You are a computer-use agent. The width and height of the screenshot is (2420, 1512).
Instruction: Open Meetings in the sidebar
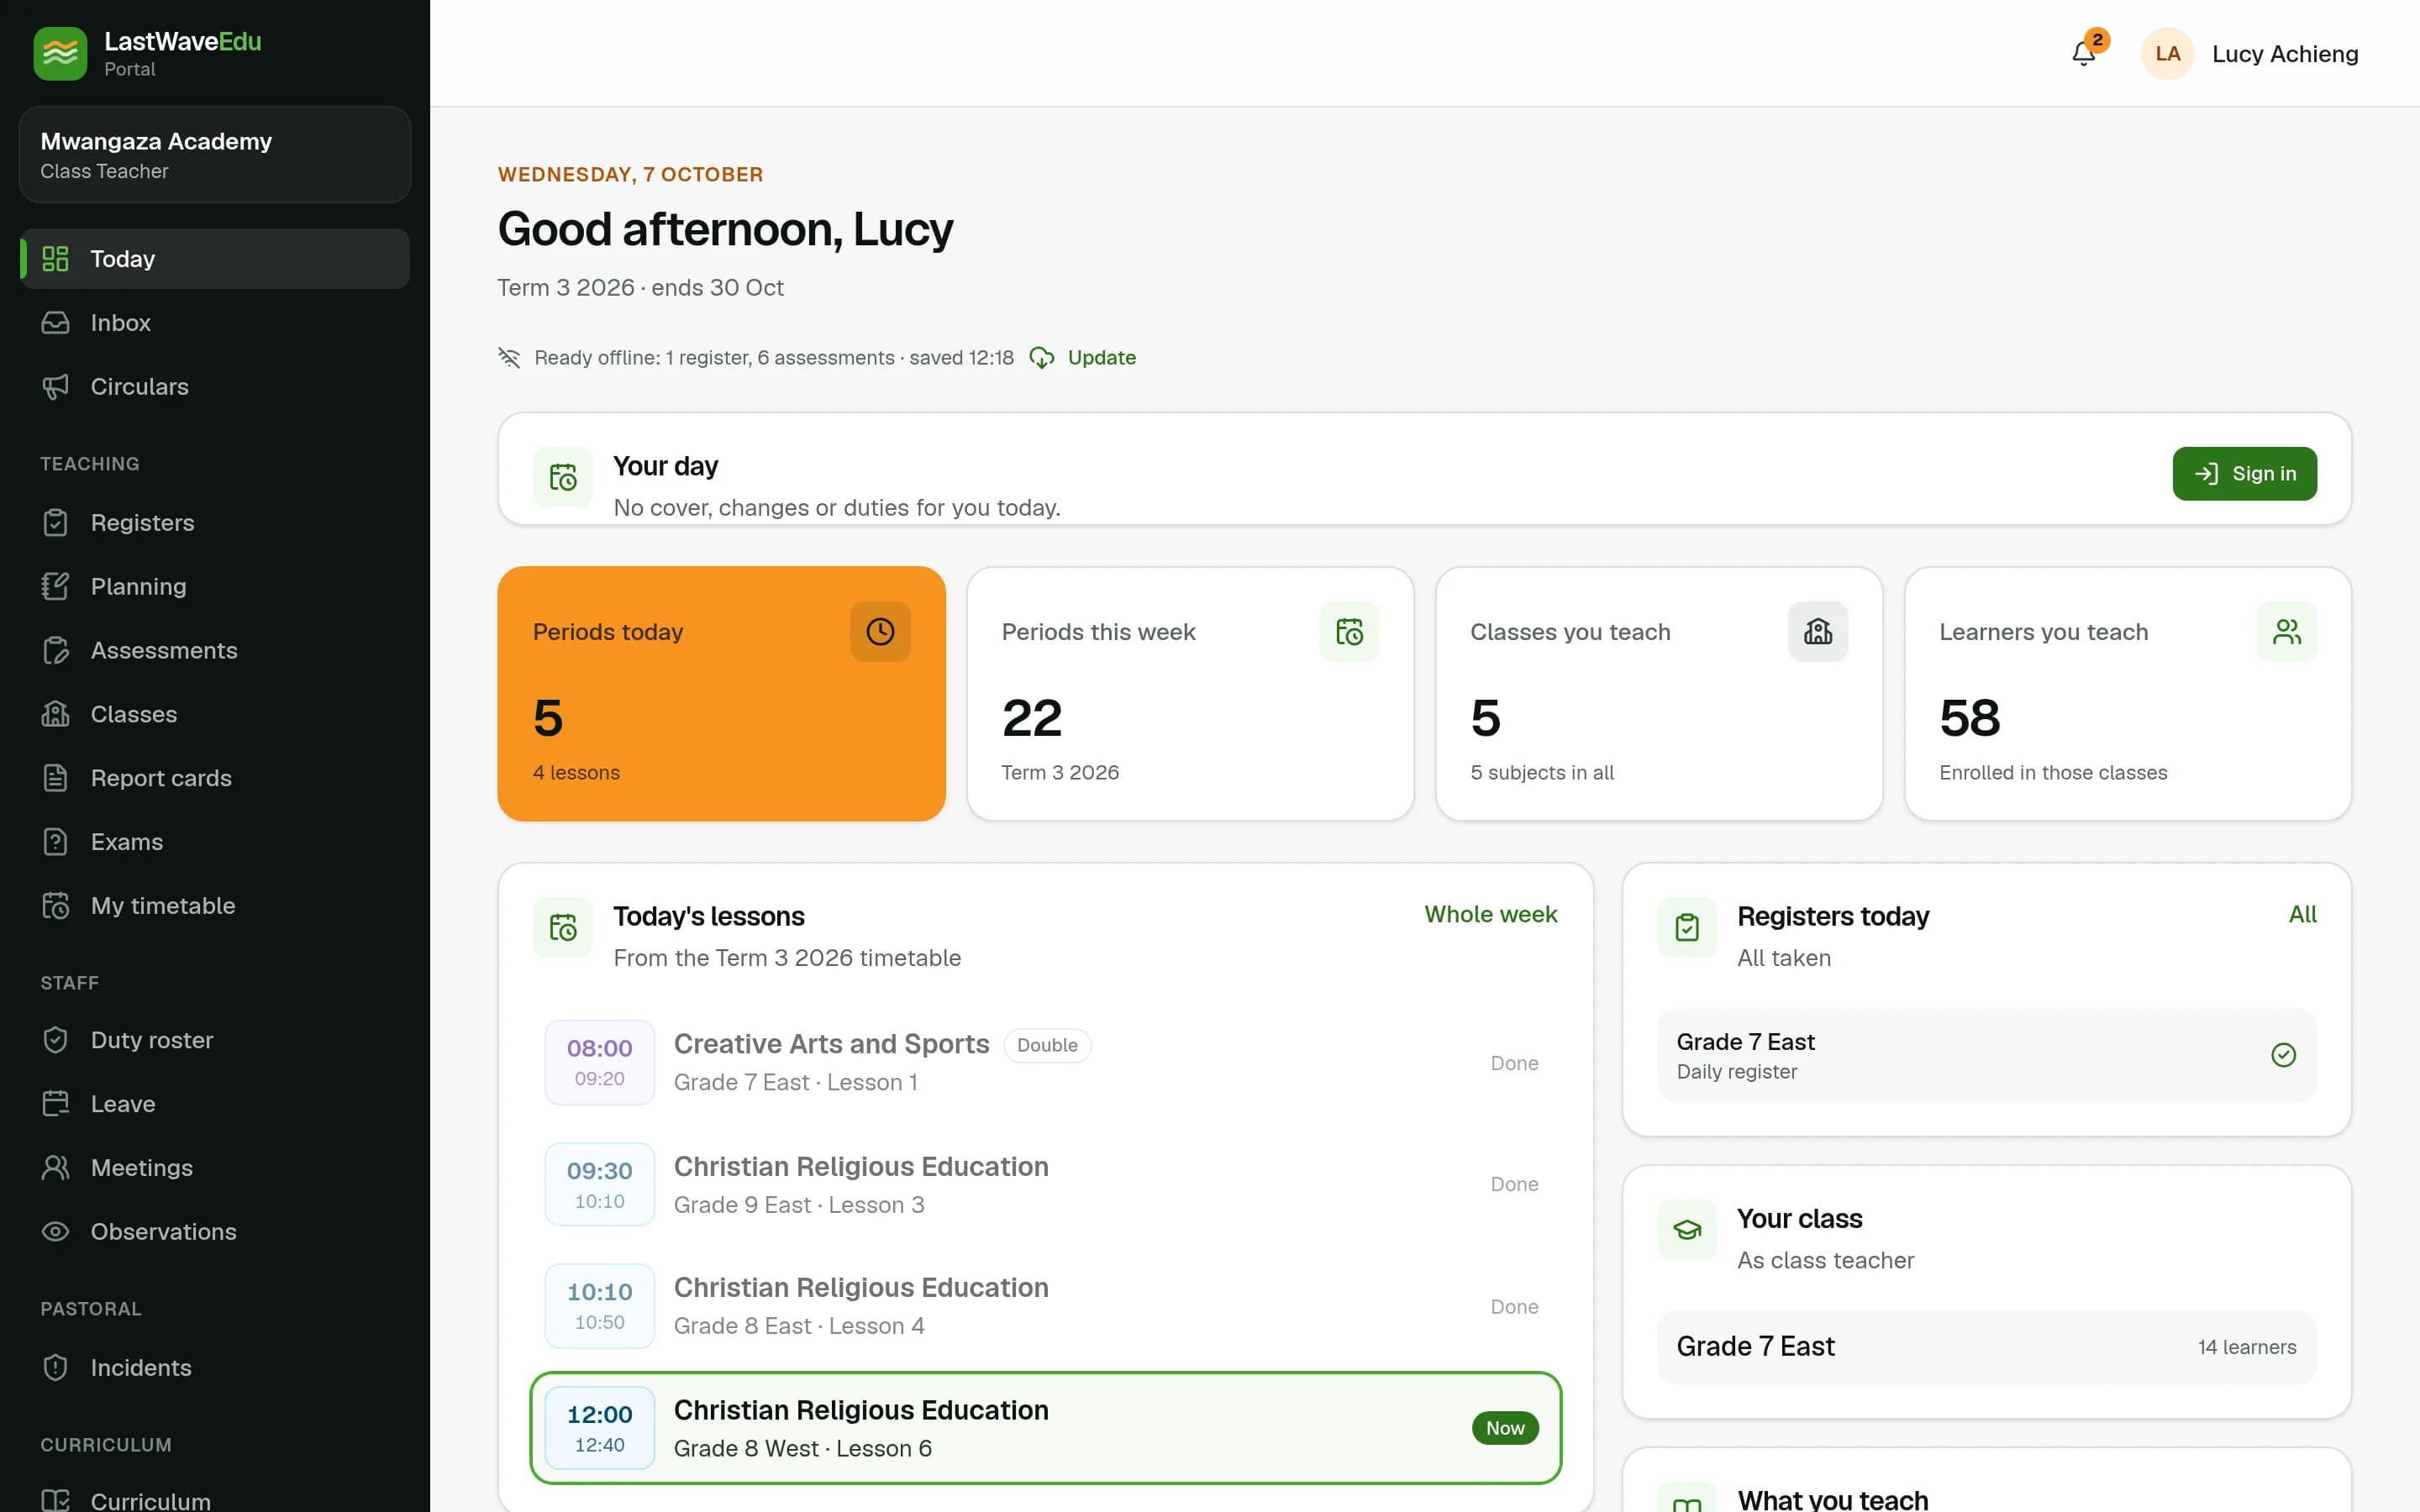coord(215,1168)
